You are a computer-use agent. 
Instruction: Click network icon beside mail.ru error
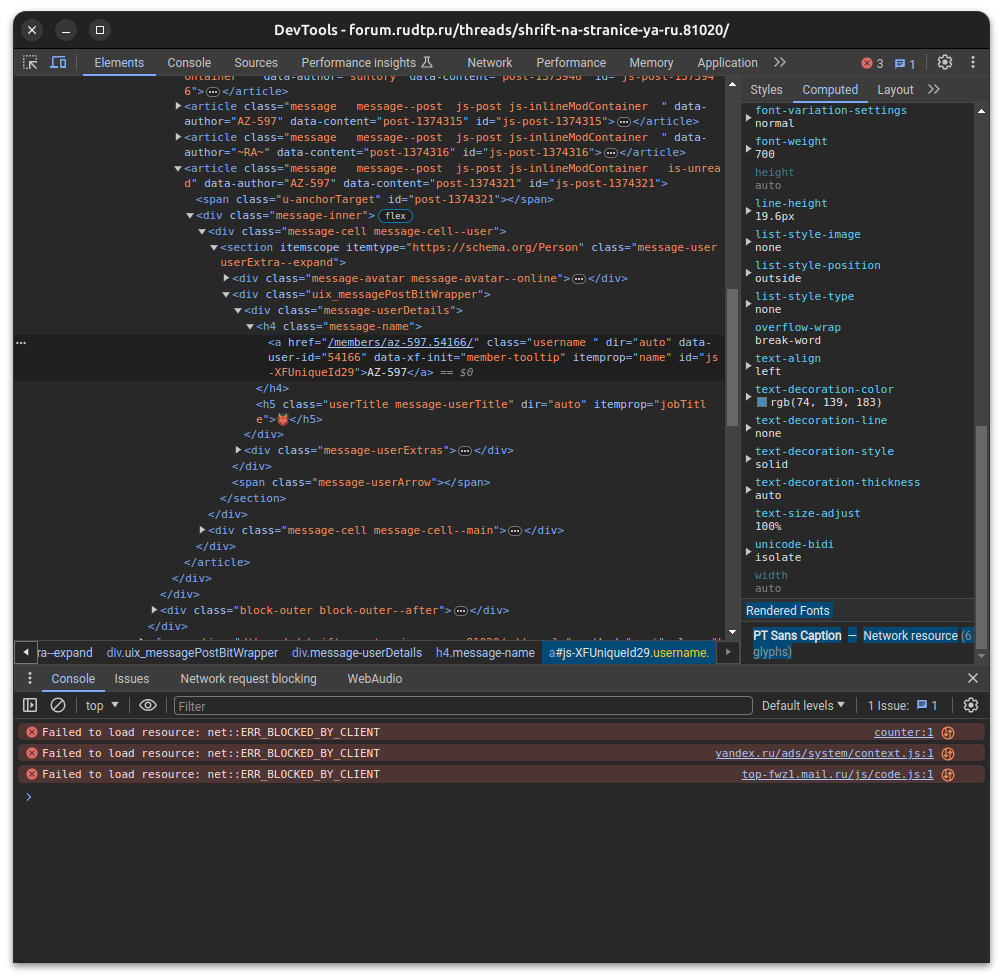tap(948, 775)
